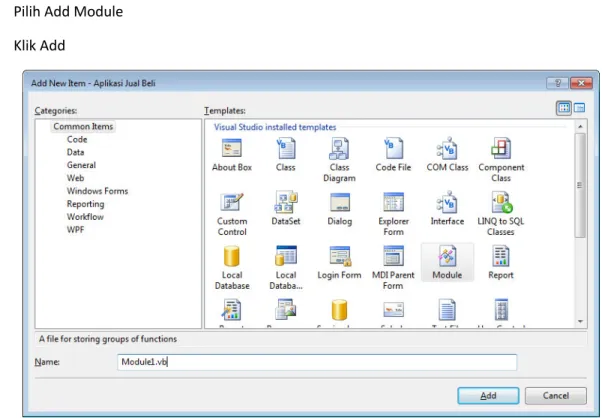Click the bar-chart wizard icon in bottom row
The width and height of the screenshot is (602, 418).
232,309
